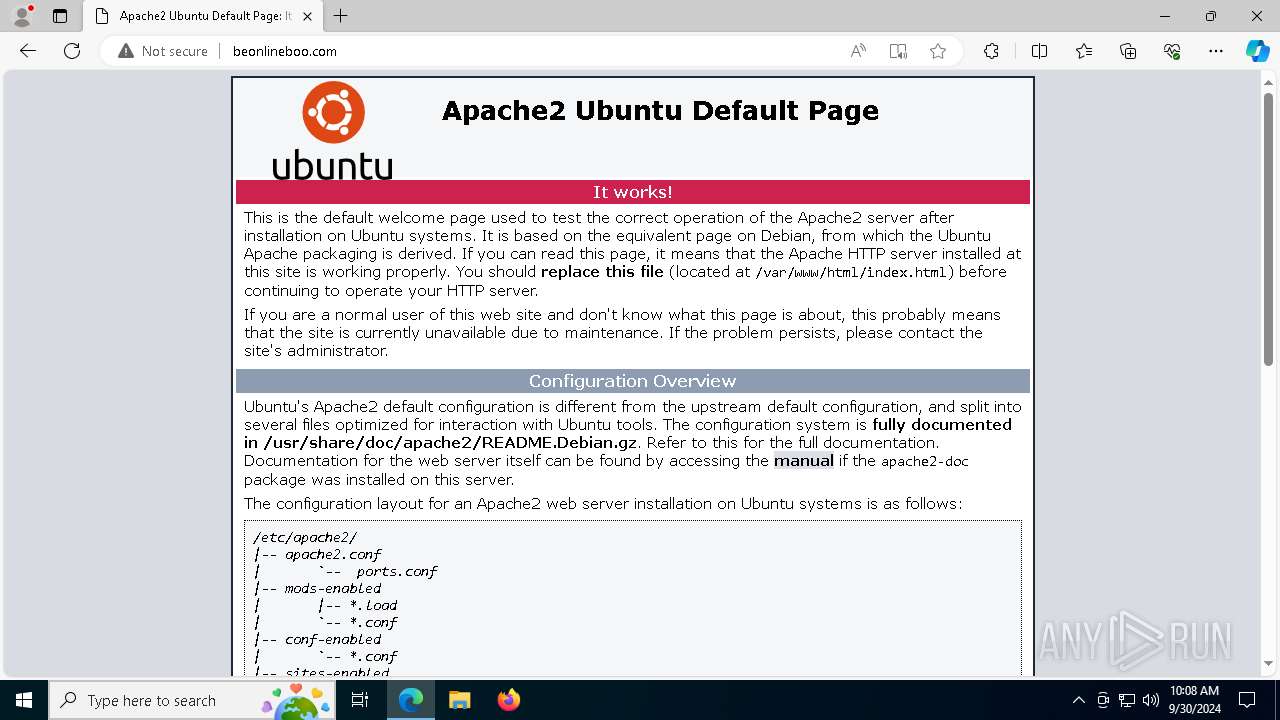Activate Read aloud icon in address bar

pyautogui.click(x=858, y=51)
